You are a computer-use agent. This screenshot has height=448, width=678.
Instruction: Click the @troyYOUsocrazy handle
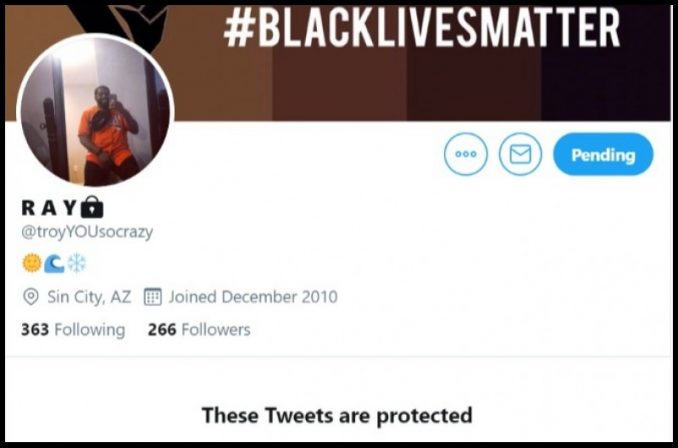coord(87,232)
